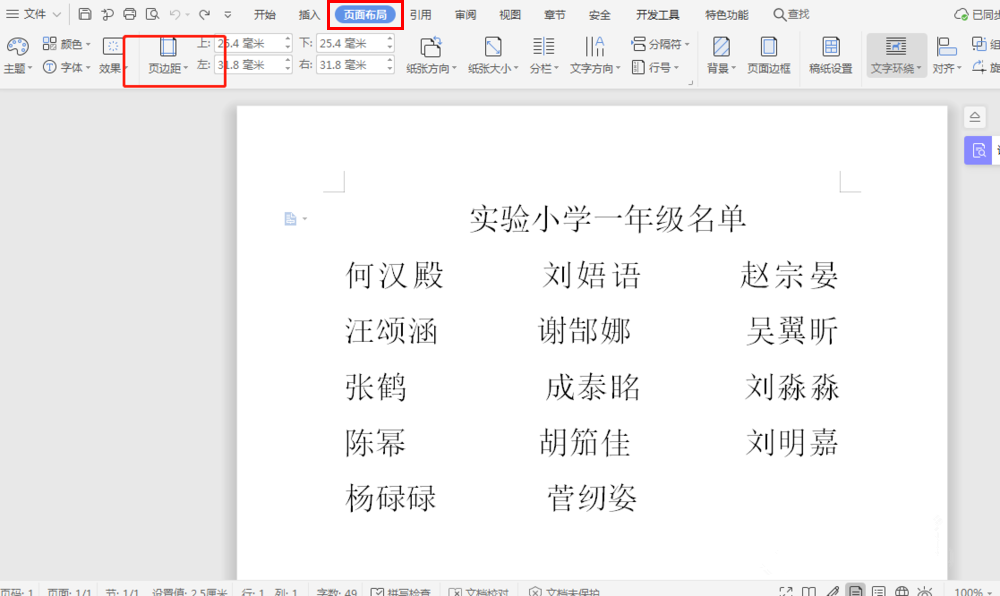The width and height of the screenshot is (1000, 596).
Task: Increase the top margin with its up stepper
Action: click(x=288, y=40)
